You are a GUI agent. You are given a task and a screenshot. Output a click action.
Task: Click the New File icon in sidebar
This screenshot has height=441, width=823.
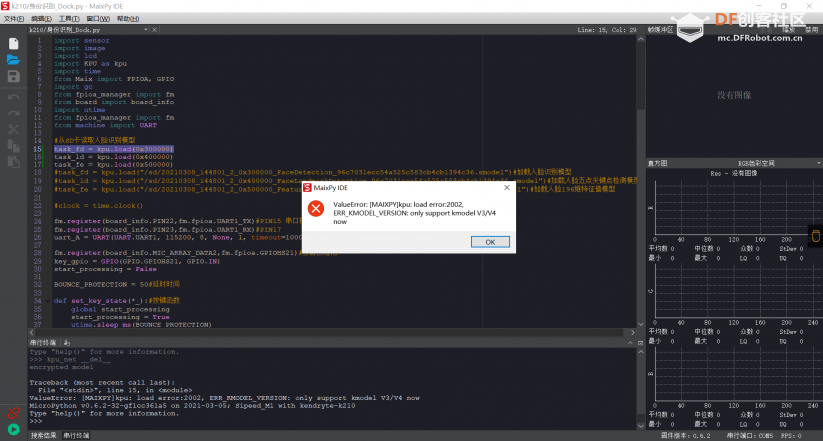click(14, 43)
